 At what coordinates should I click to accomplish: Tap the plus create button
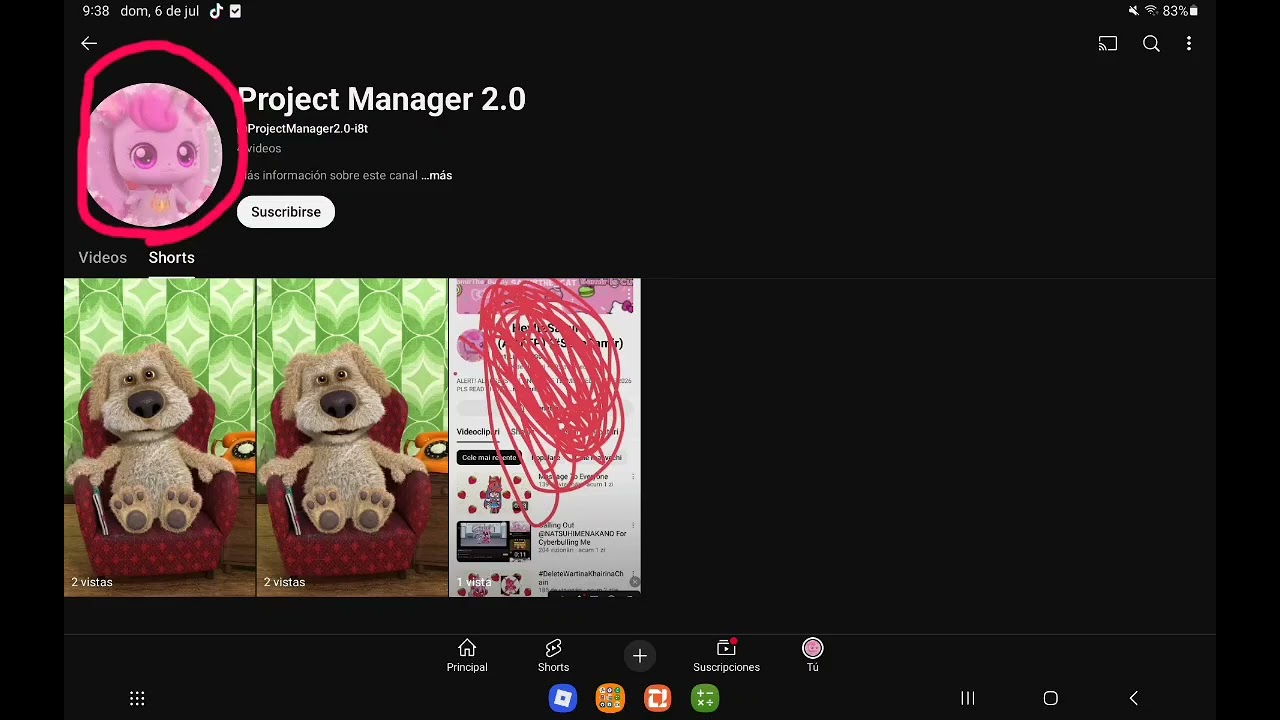pos(640,656)
